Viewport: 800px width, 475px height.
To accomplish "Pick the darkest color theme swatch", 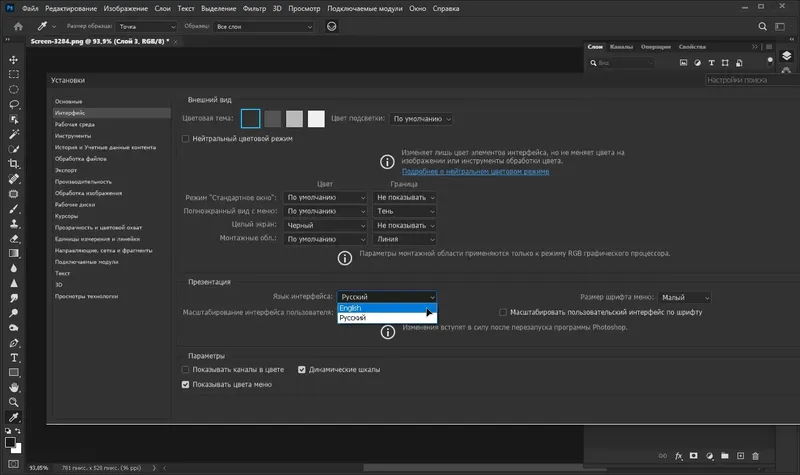I will point(251,119).
